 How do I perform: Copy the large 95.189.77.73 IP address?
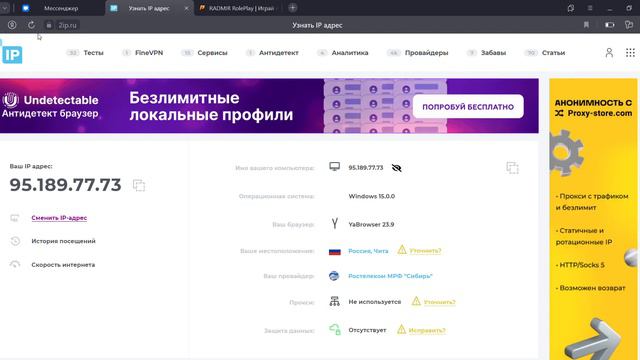pos(139,185)
